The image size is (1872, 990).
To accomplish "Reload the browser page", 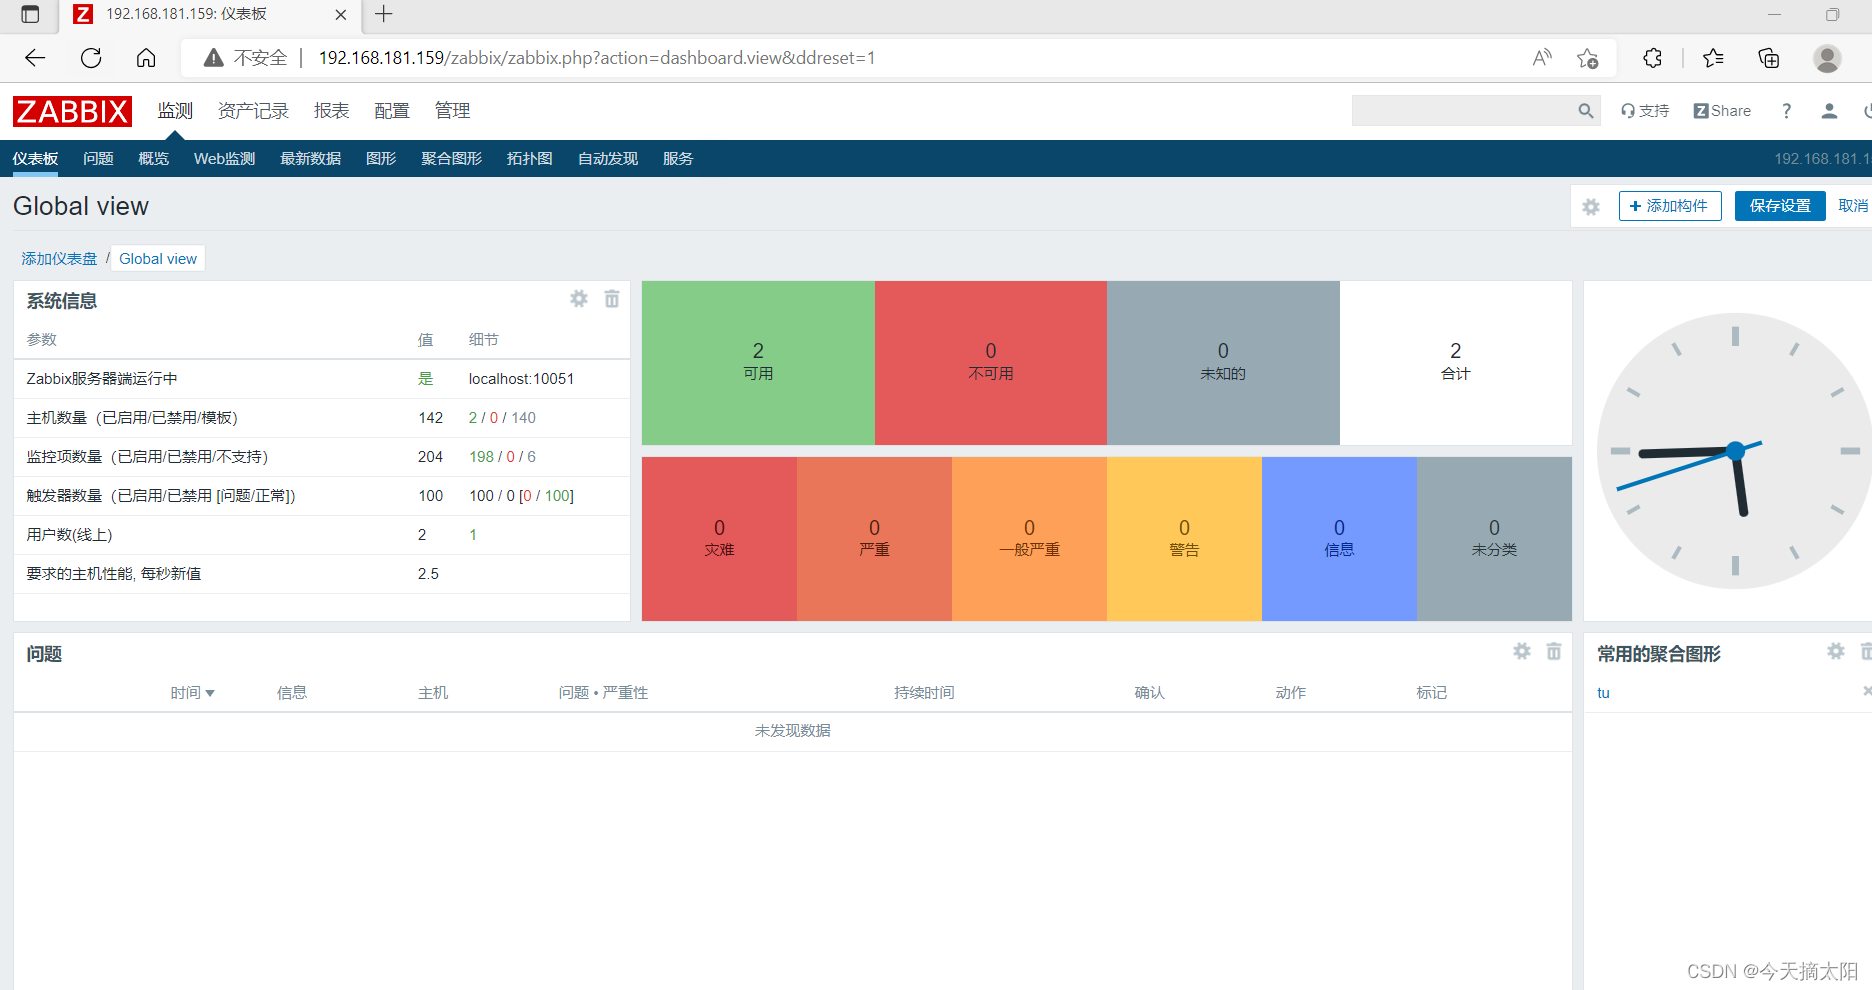I will [91, 58].
